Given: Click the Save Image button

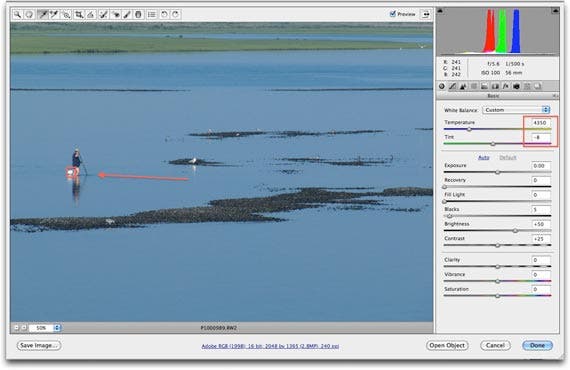Looking at the screenshot, I should pyautogui.click(x=39, y=345).
